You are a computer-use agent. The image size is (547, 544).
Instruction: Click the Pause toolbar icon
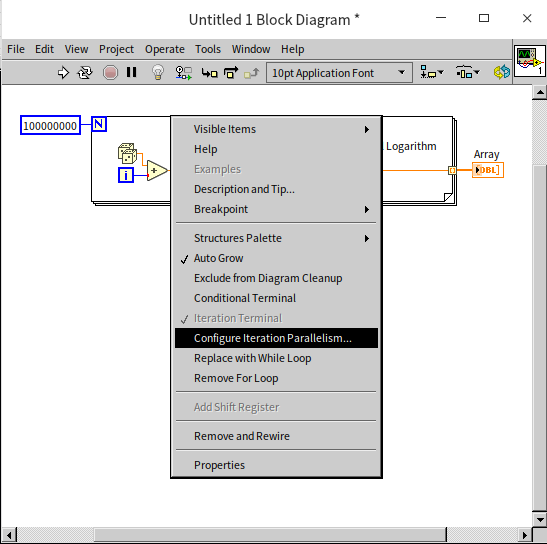click(132, 72)
